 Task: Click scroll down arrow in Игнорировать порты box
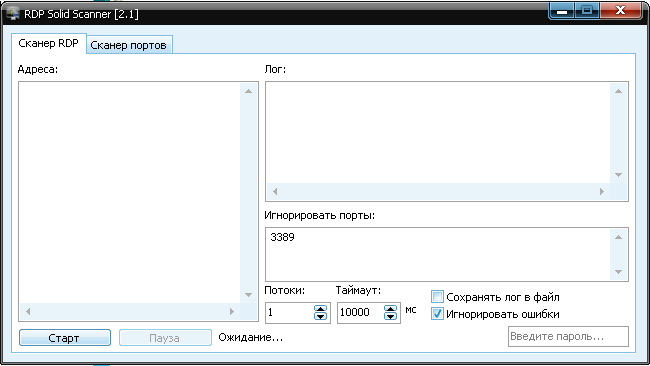click(618, 272)
